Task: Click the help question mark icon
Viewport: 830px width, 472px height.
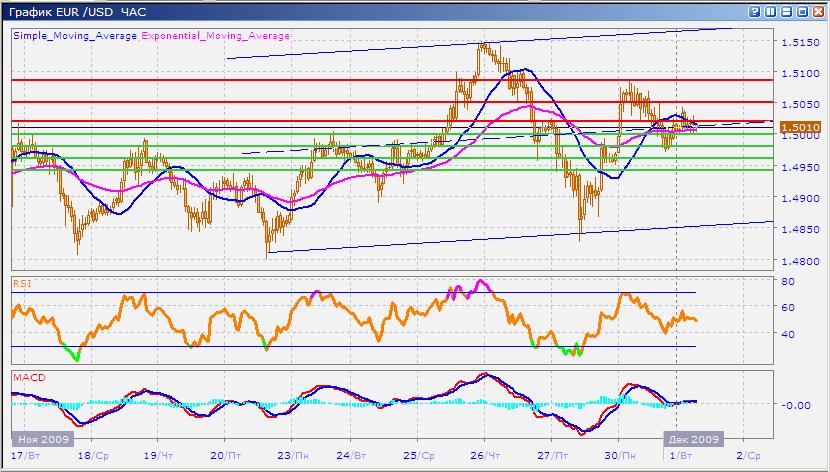Action: click(753, 10)
